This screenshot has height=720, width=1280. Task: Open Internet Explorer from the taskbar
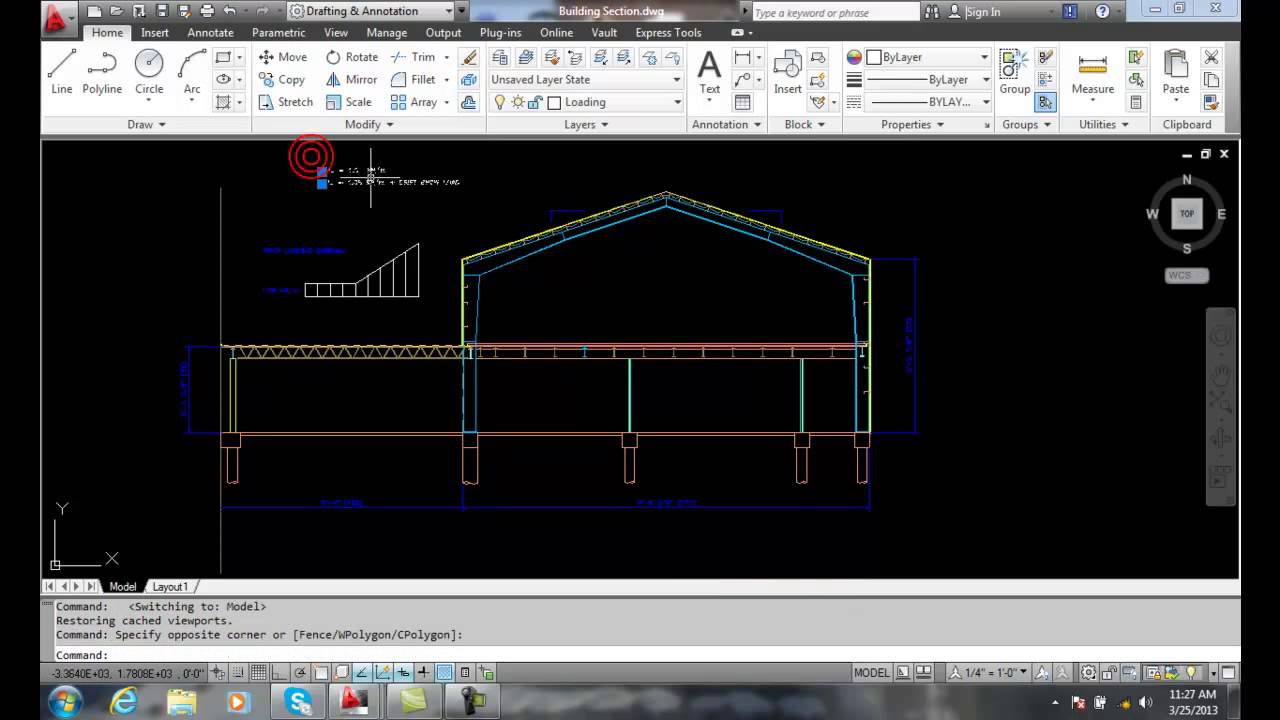tap(124, 702)
